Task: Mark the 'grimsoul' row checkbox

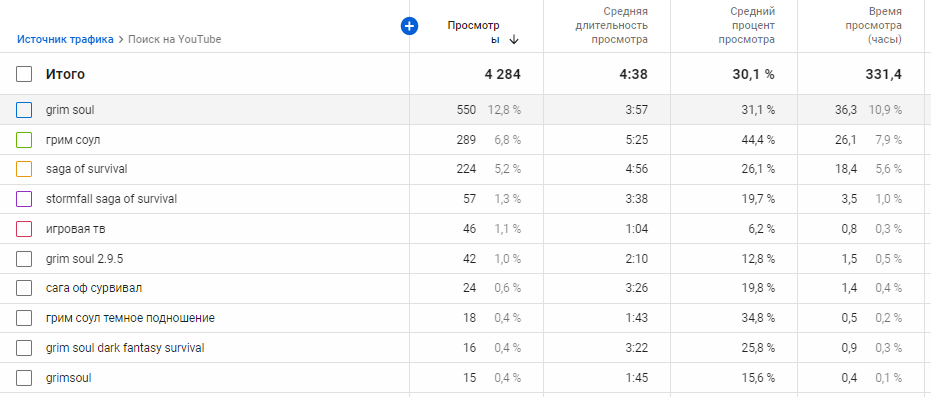Action: (24, 377)
